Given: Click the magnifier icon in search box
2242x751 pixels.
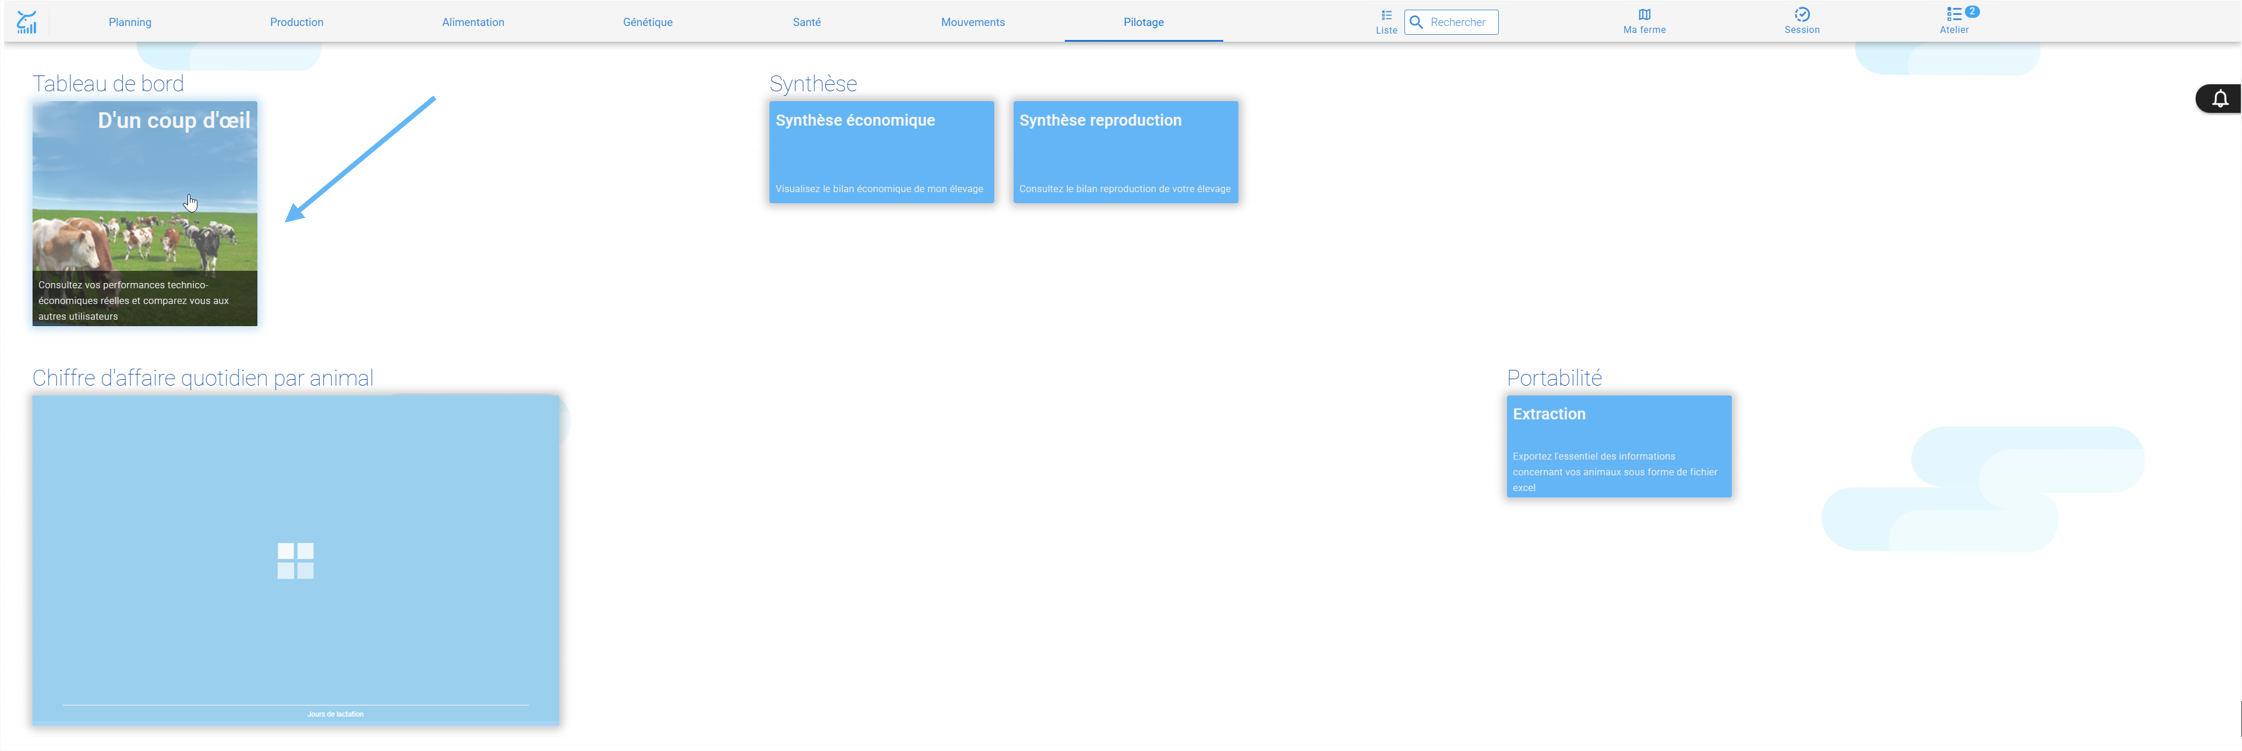Looking at the screenshot, I should pos(1416,22).
